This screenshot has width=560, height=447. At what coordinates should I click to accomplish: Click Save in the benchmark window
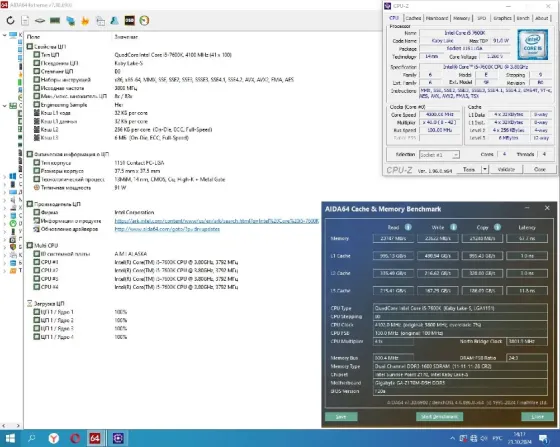[x=341, y=417]
